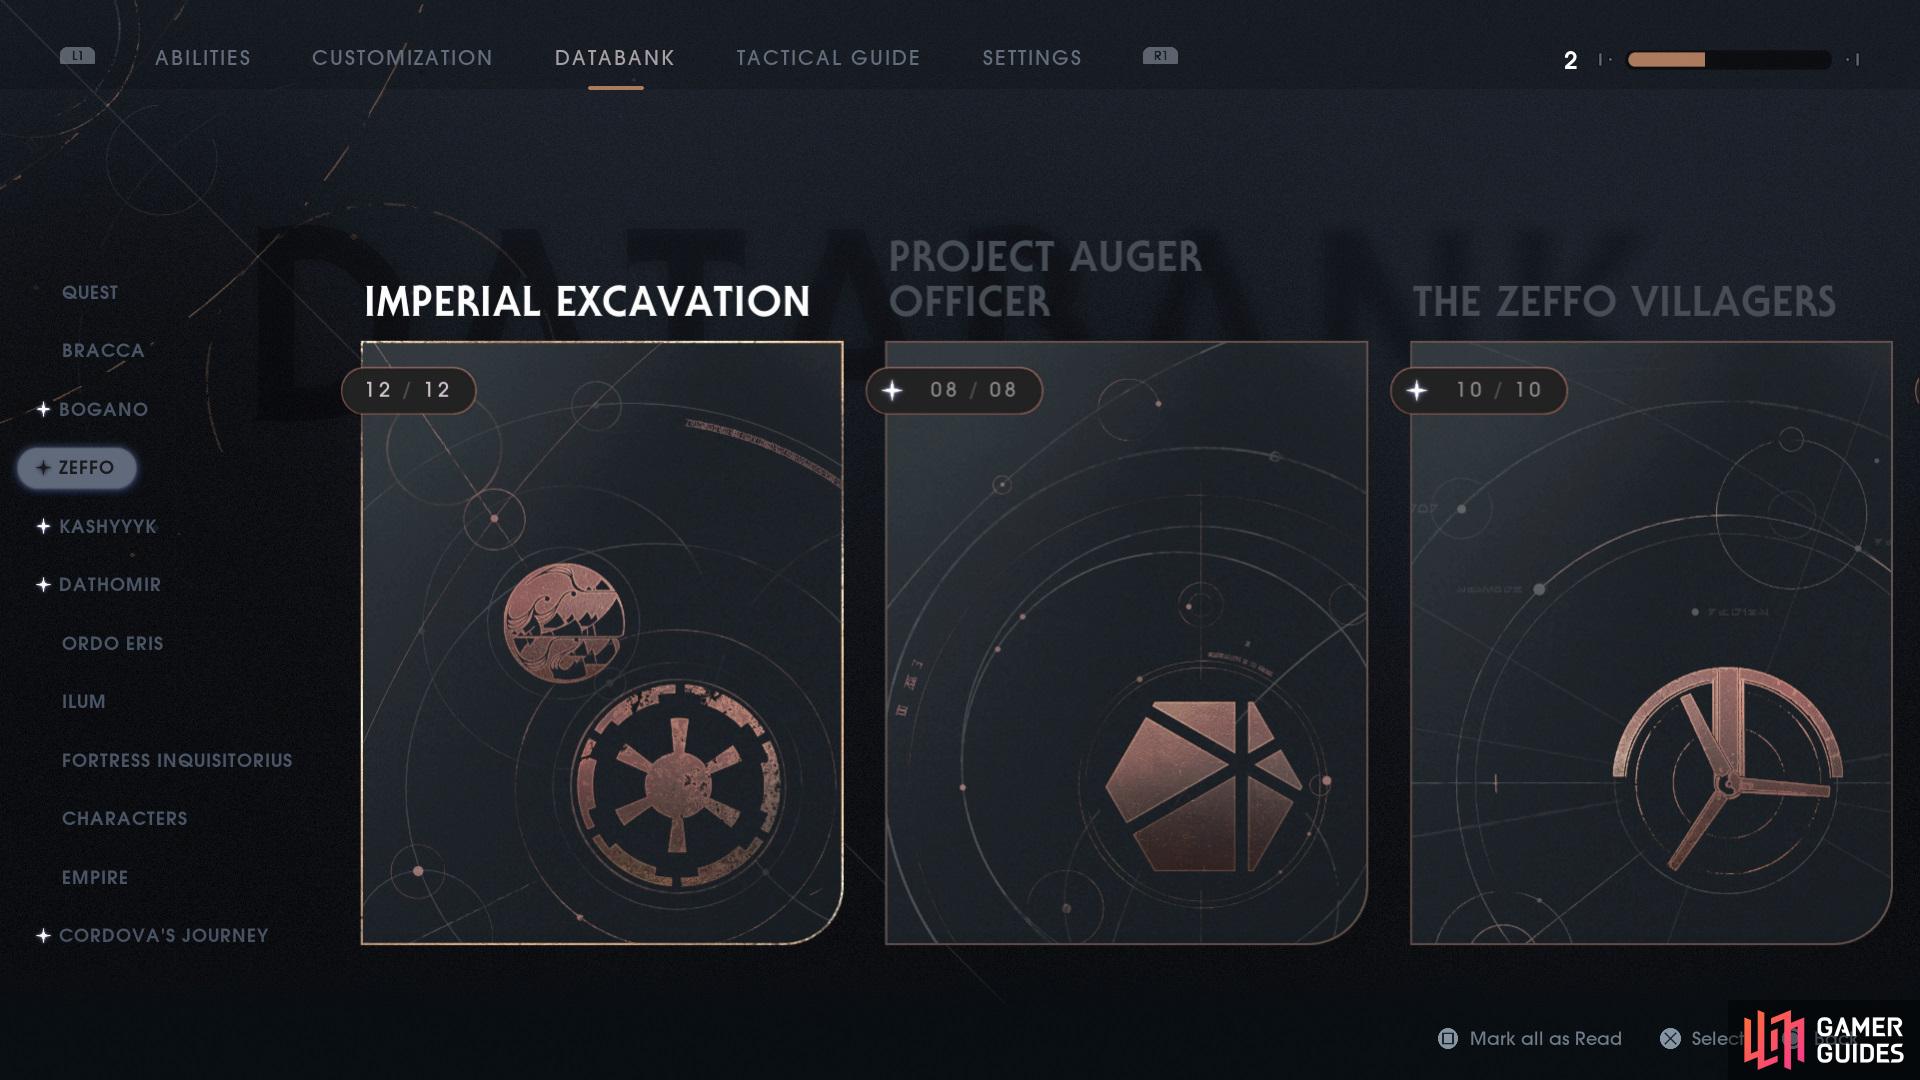Click the Imperial cog emblem icon
This screenshot has height=1080, width=1920.
tap(678, 785)
